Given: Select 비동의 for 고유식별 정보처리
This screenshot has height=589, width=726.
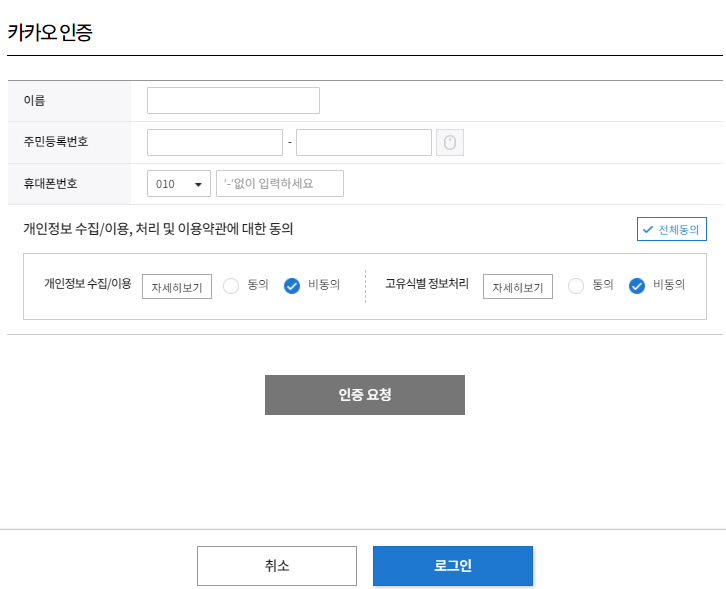Looking at the screenshot, I should coord(637,286).
